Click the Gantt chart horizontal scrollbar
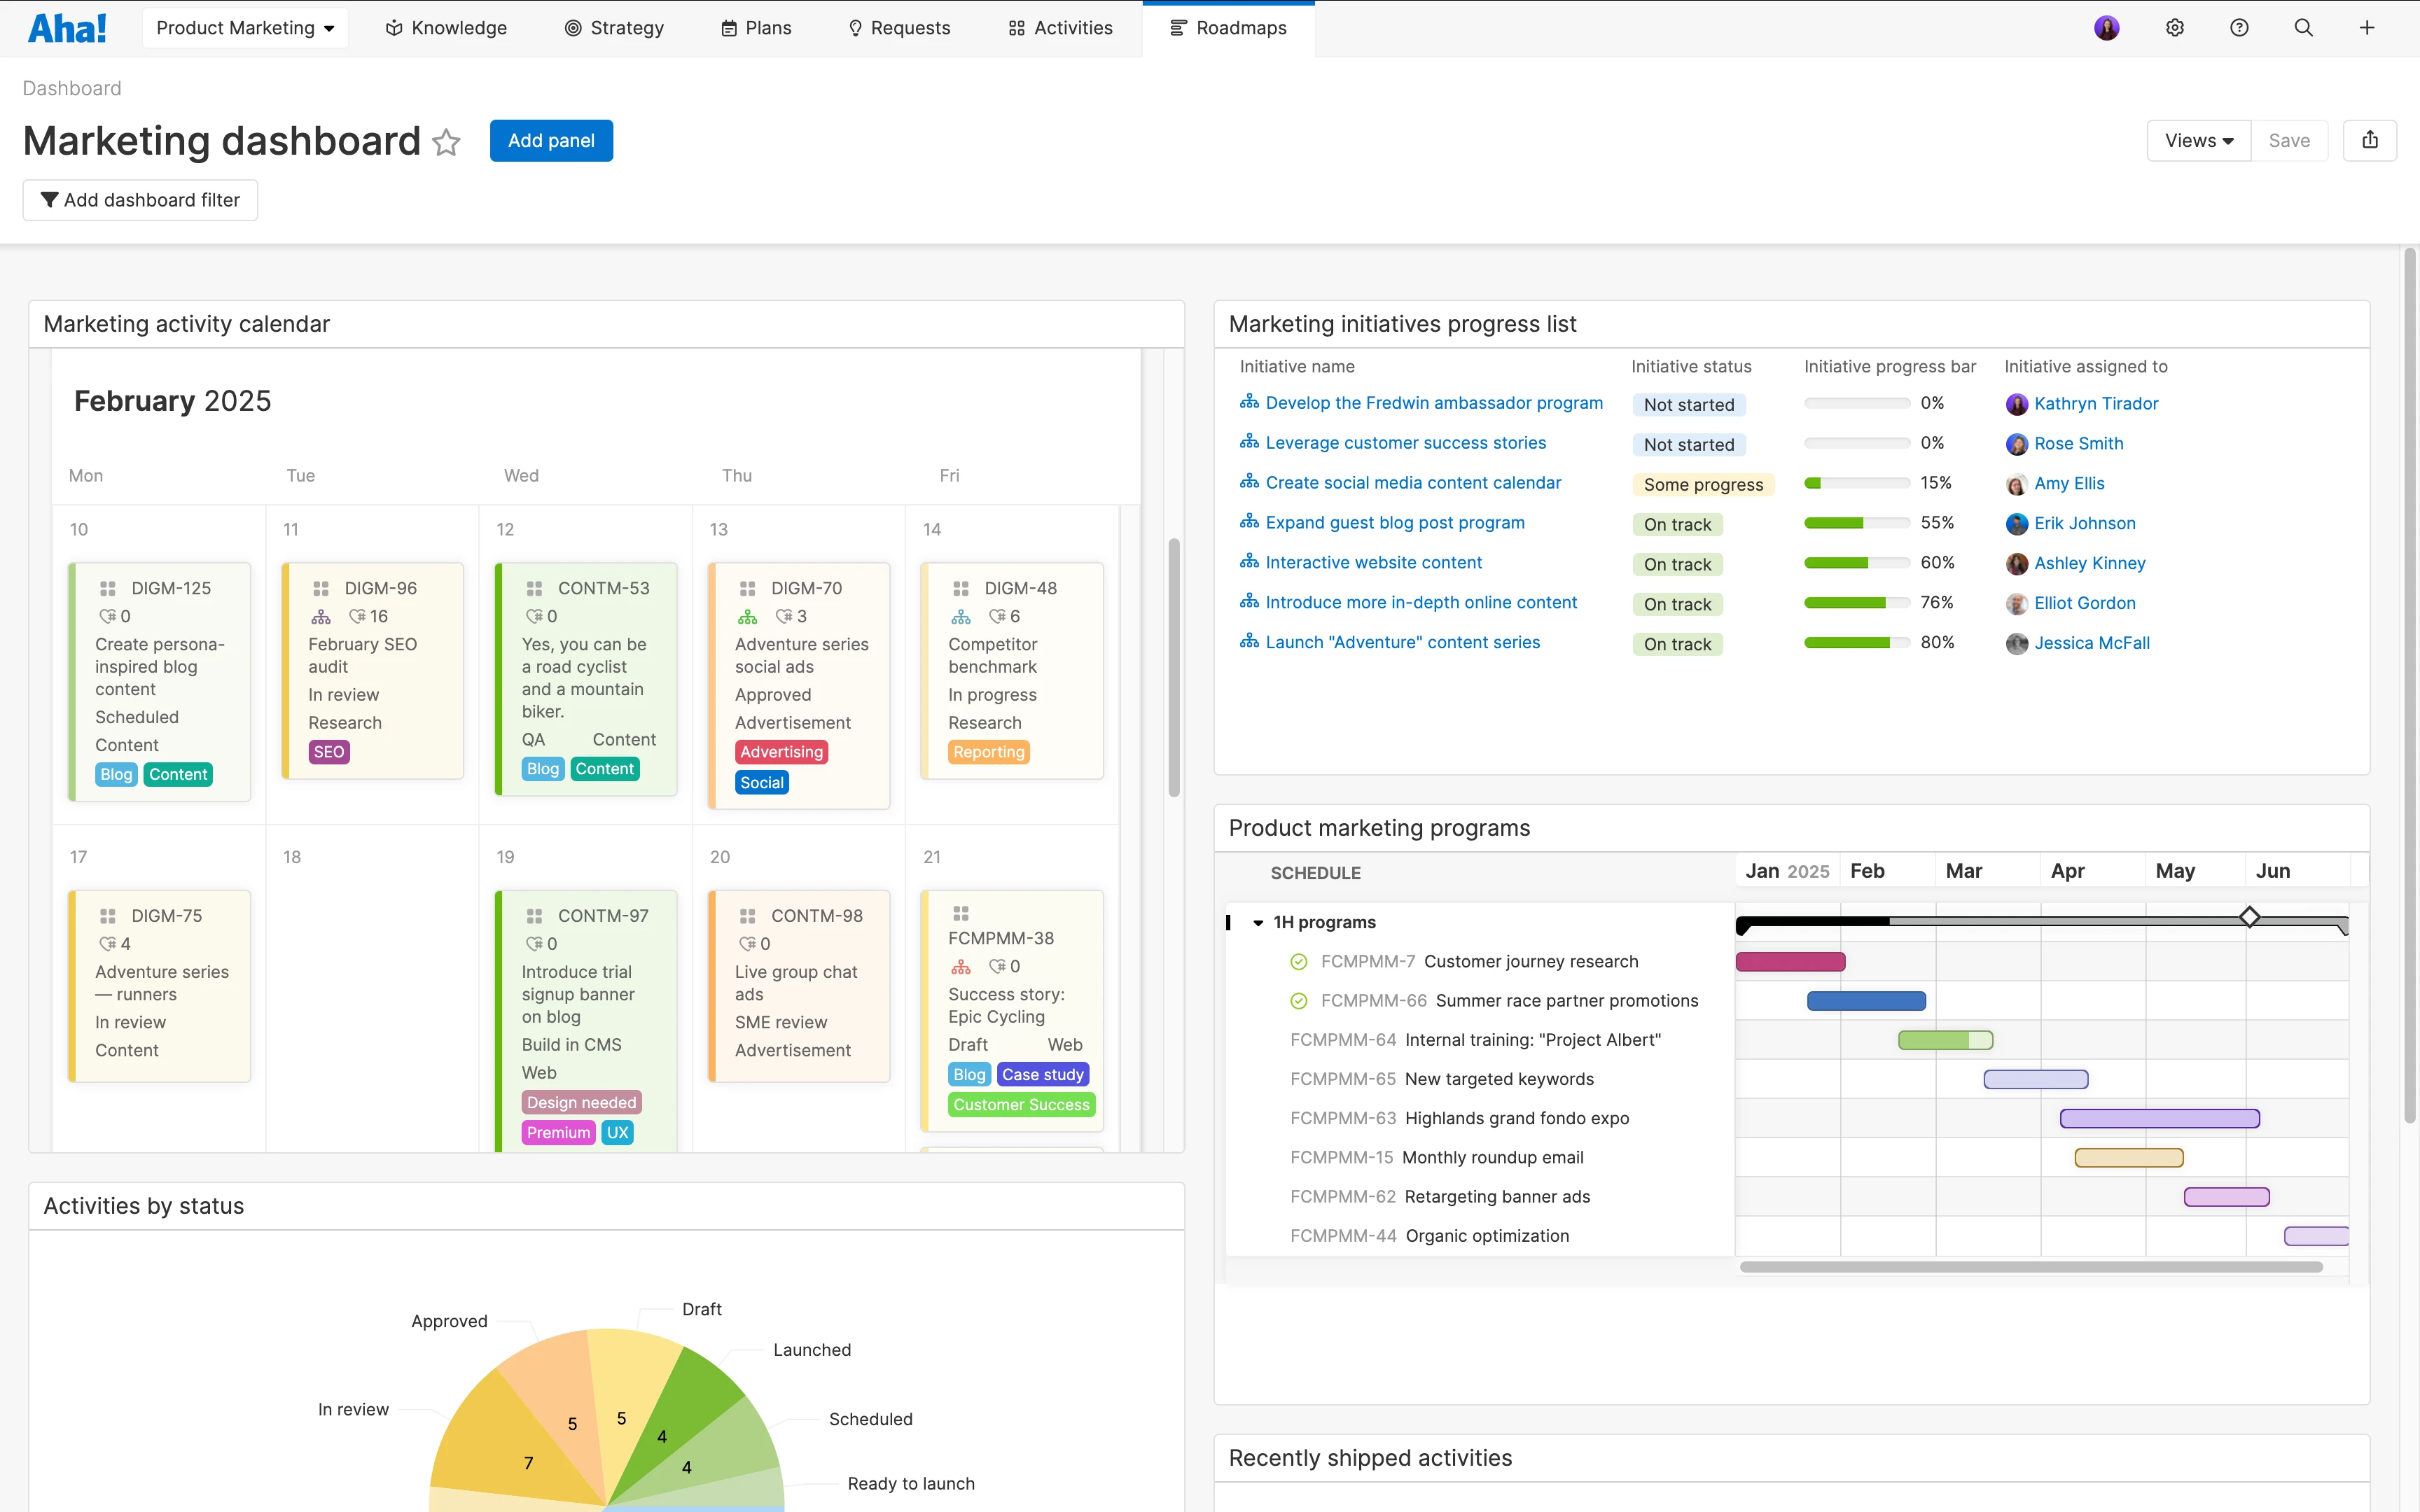2420x1512 pixels. pyautogui.click(x=2030, y=1267)
